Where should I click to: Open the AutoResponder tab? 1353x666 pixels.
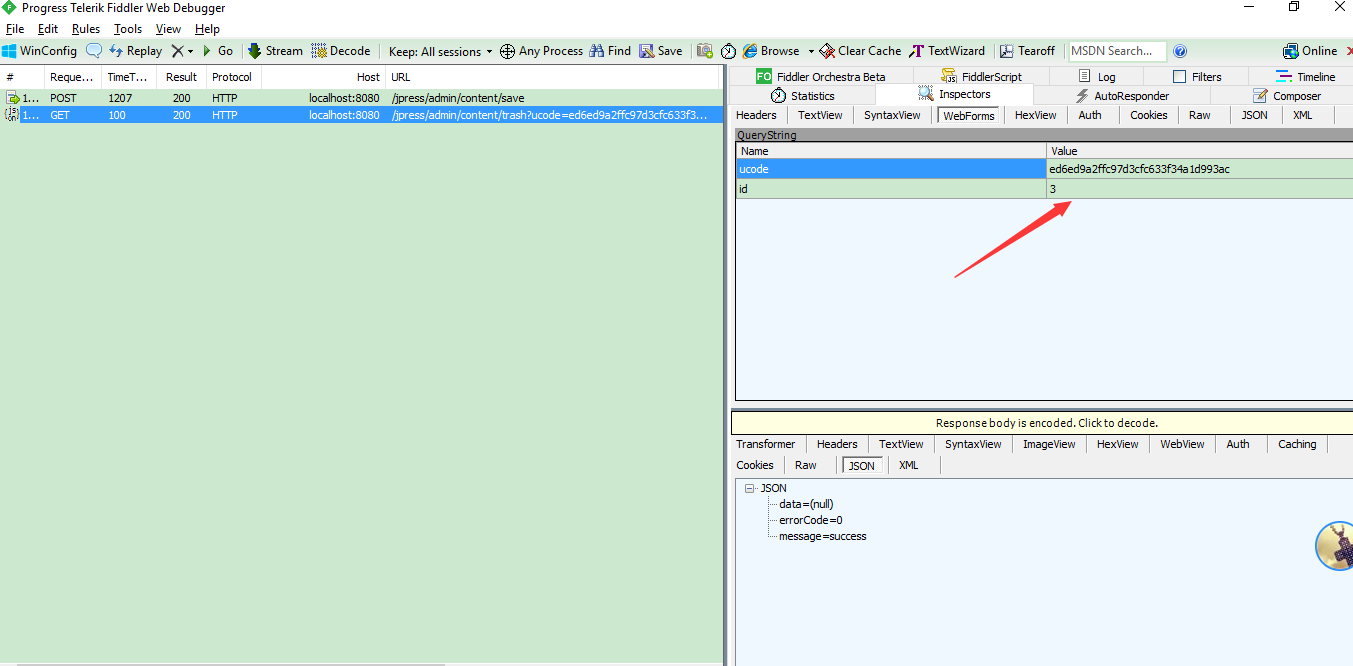[x=1122, y=96]
